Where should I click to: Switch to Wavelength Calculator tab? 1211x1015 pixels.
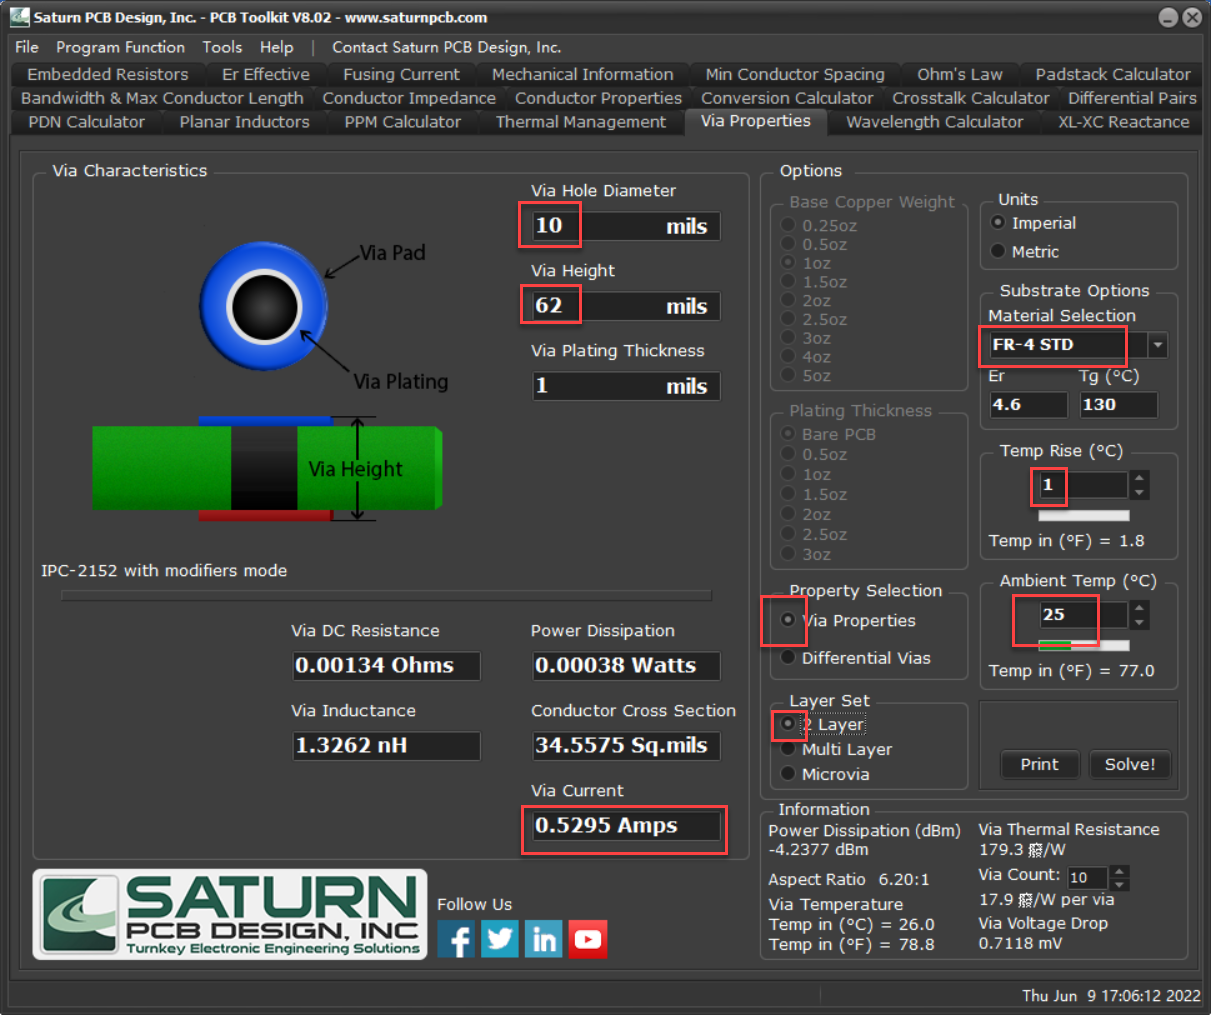click(935, 122)
